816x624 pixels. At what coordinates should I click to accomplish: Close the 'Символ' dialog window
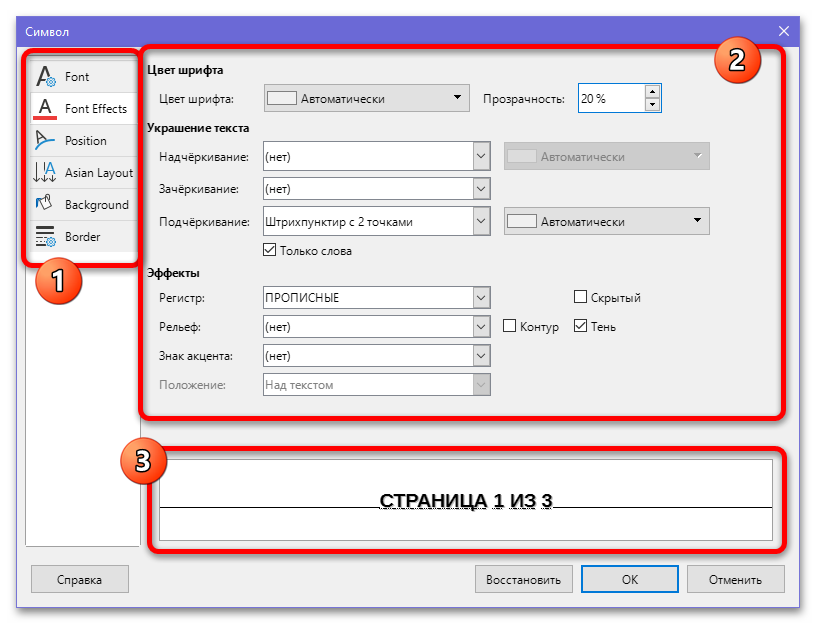[784, 31]
